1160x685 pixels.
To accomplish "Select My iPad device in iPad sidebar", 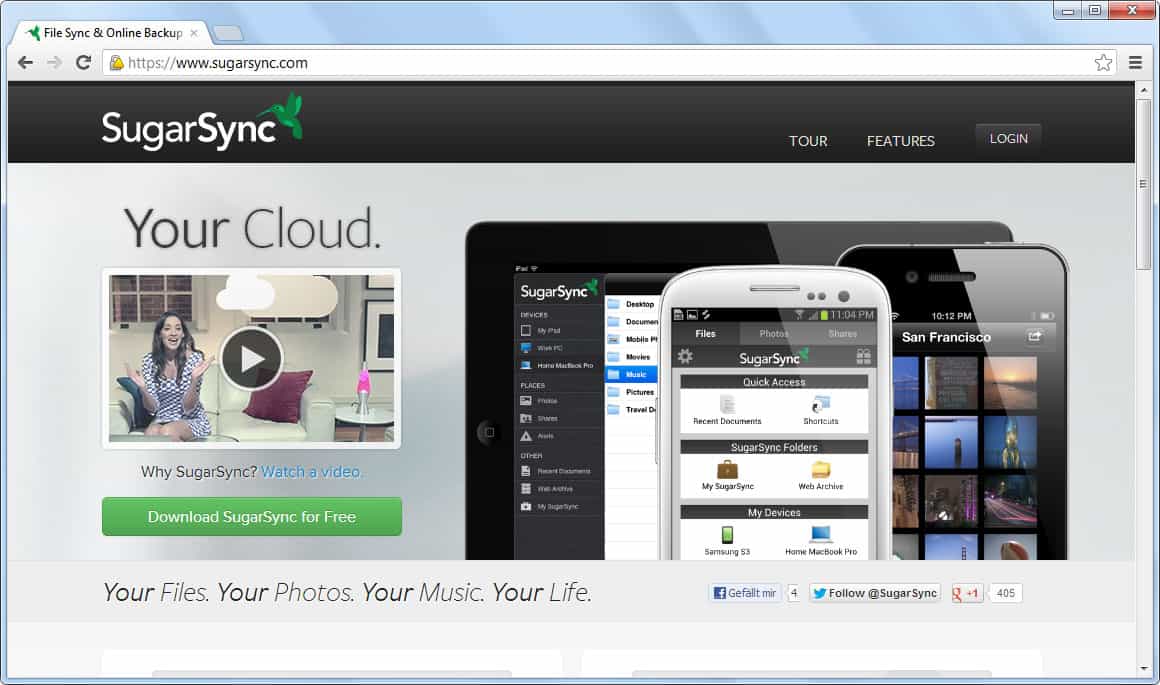I will [x=559, y=331].
